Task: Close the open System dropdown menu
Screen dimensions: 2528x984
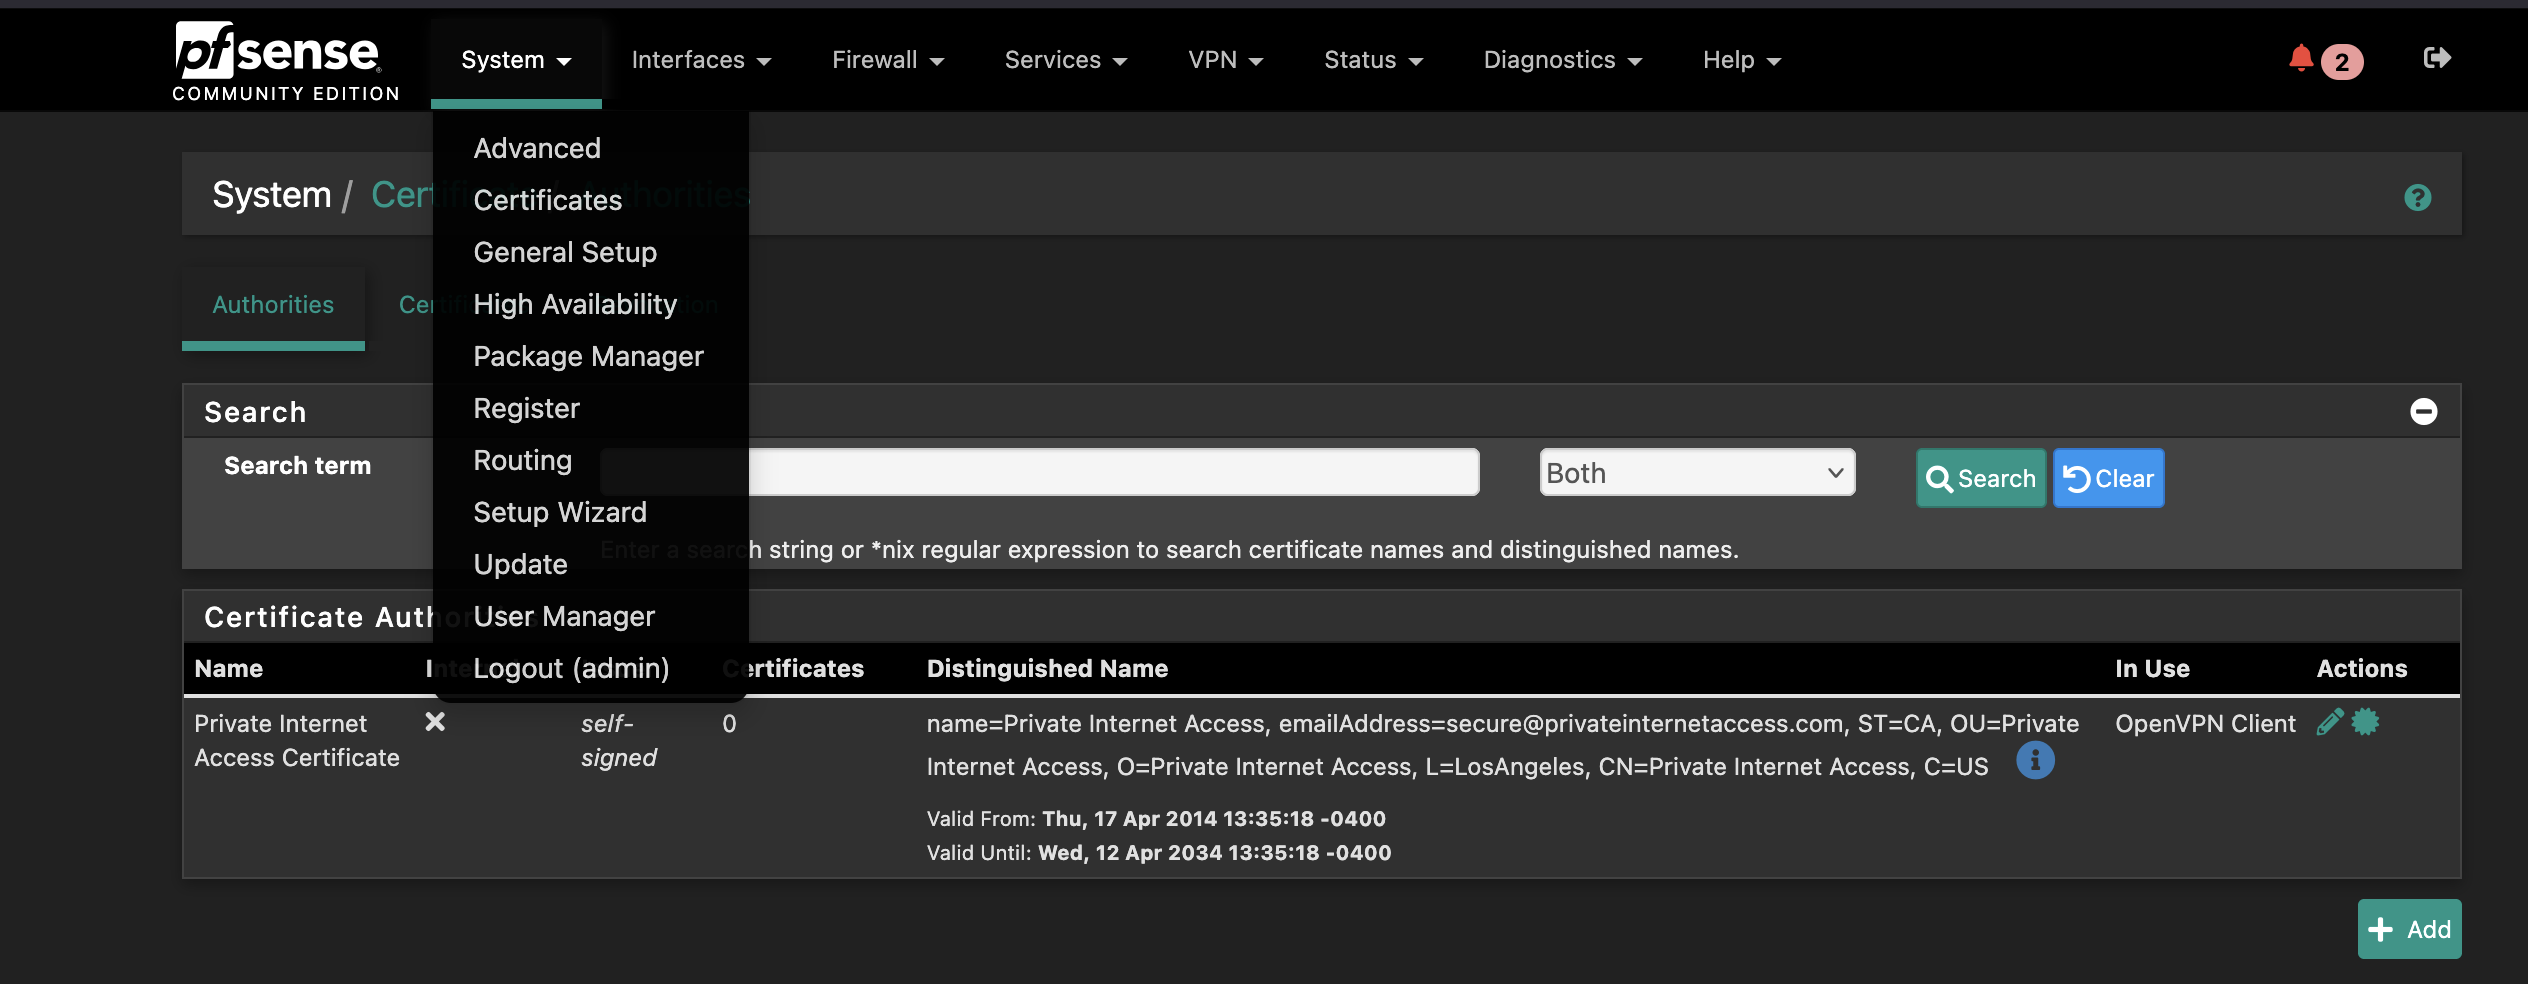Action: click(x=516, y=60)
